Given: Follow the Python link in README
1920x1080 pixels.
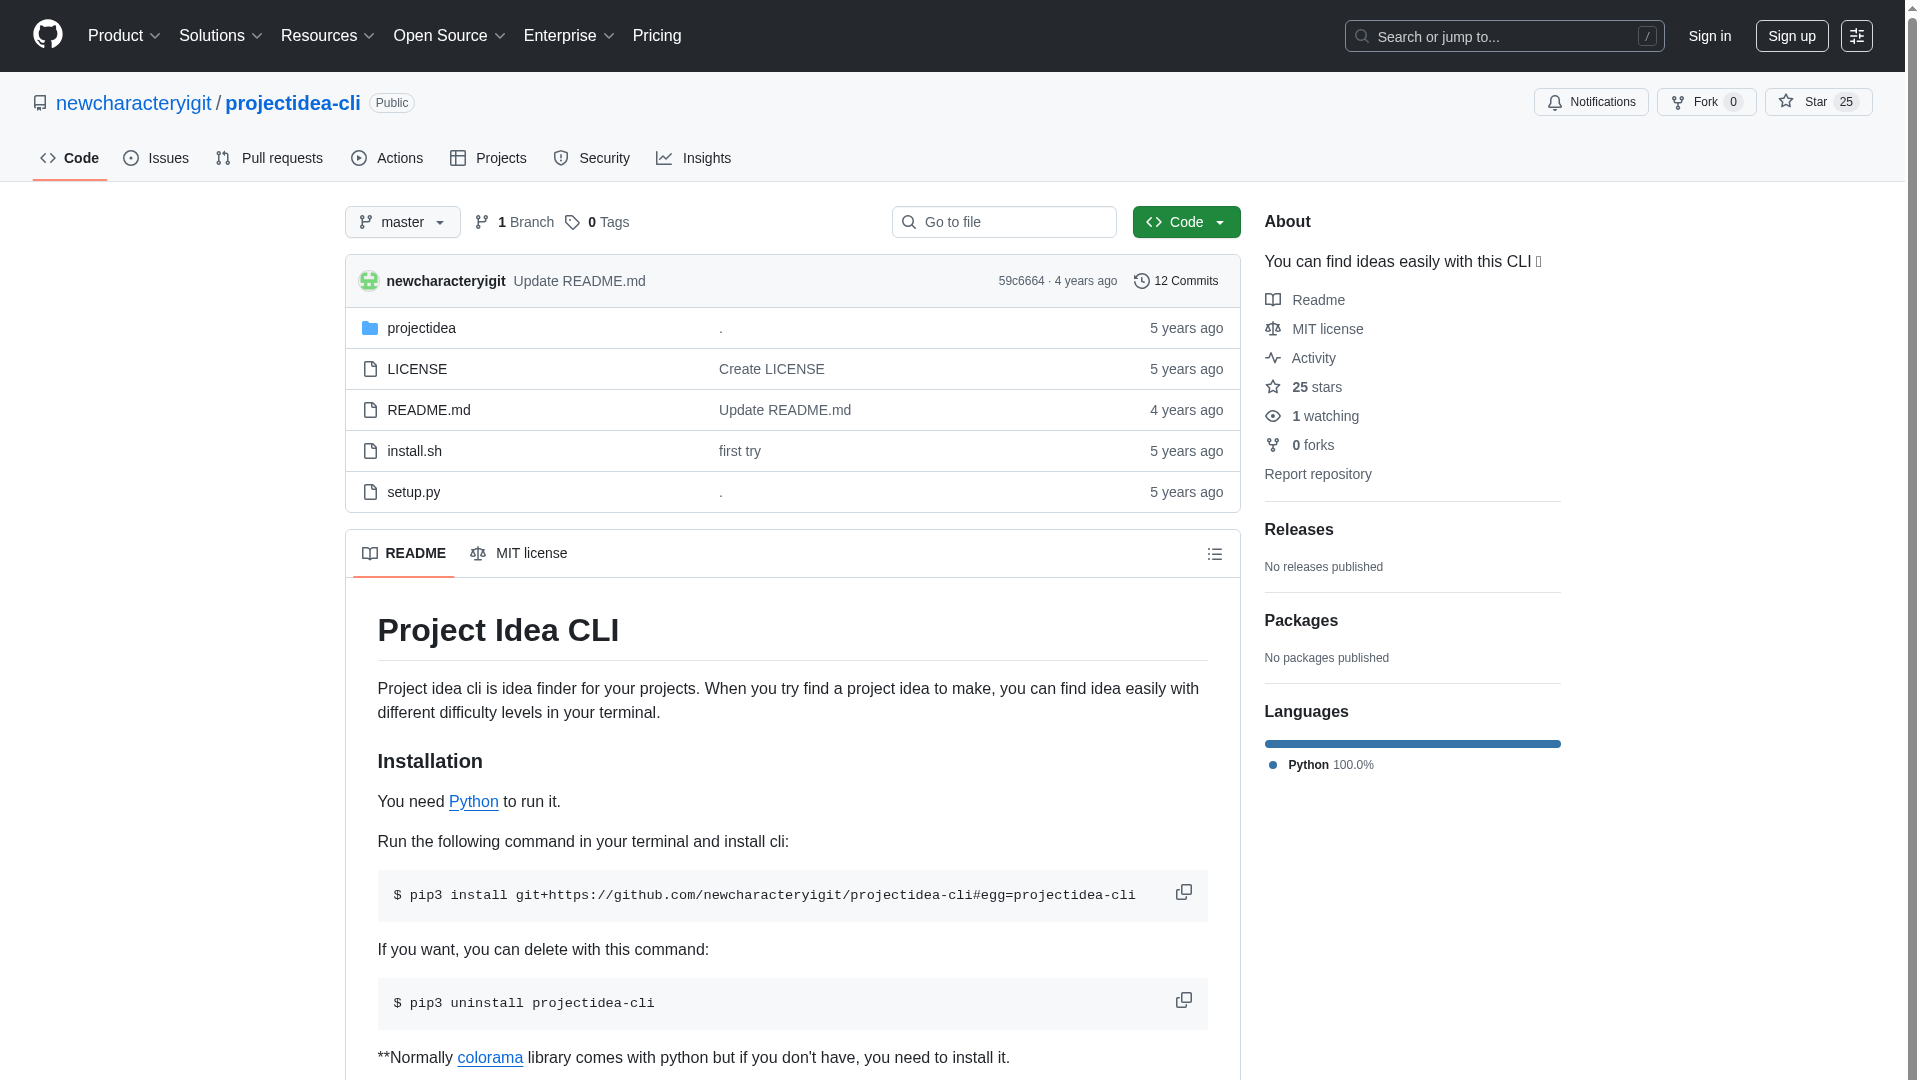Looking at the screenshot, I should tap(473, 802).
